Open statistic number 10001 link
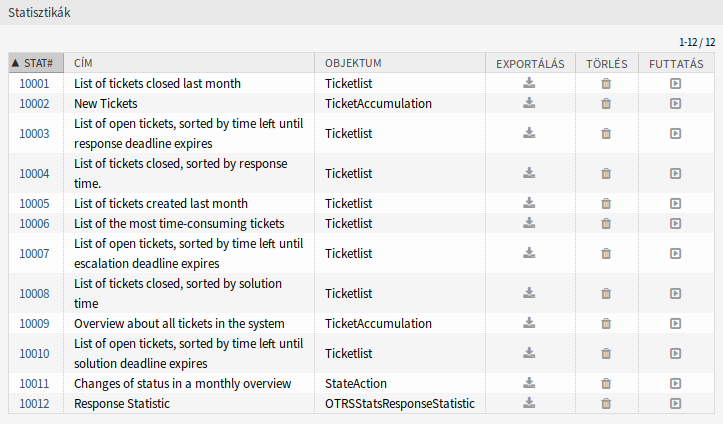The height and width of the screenshot is (424, 723). point(34,83)
